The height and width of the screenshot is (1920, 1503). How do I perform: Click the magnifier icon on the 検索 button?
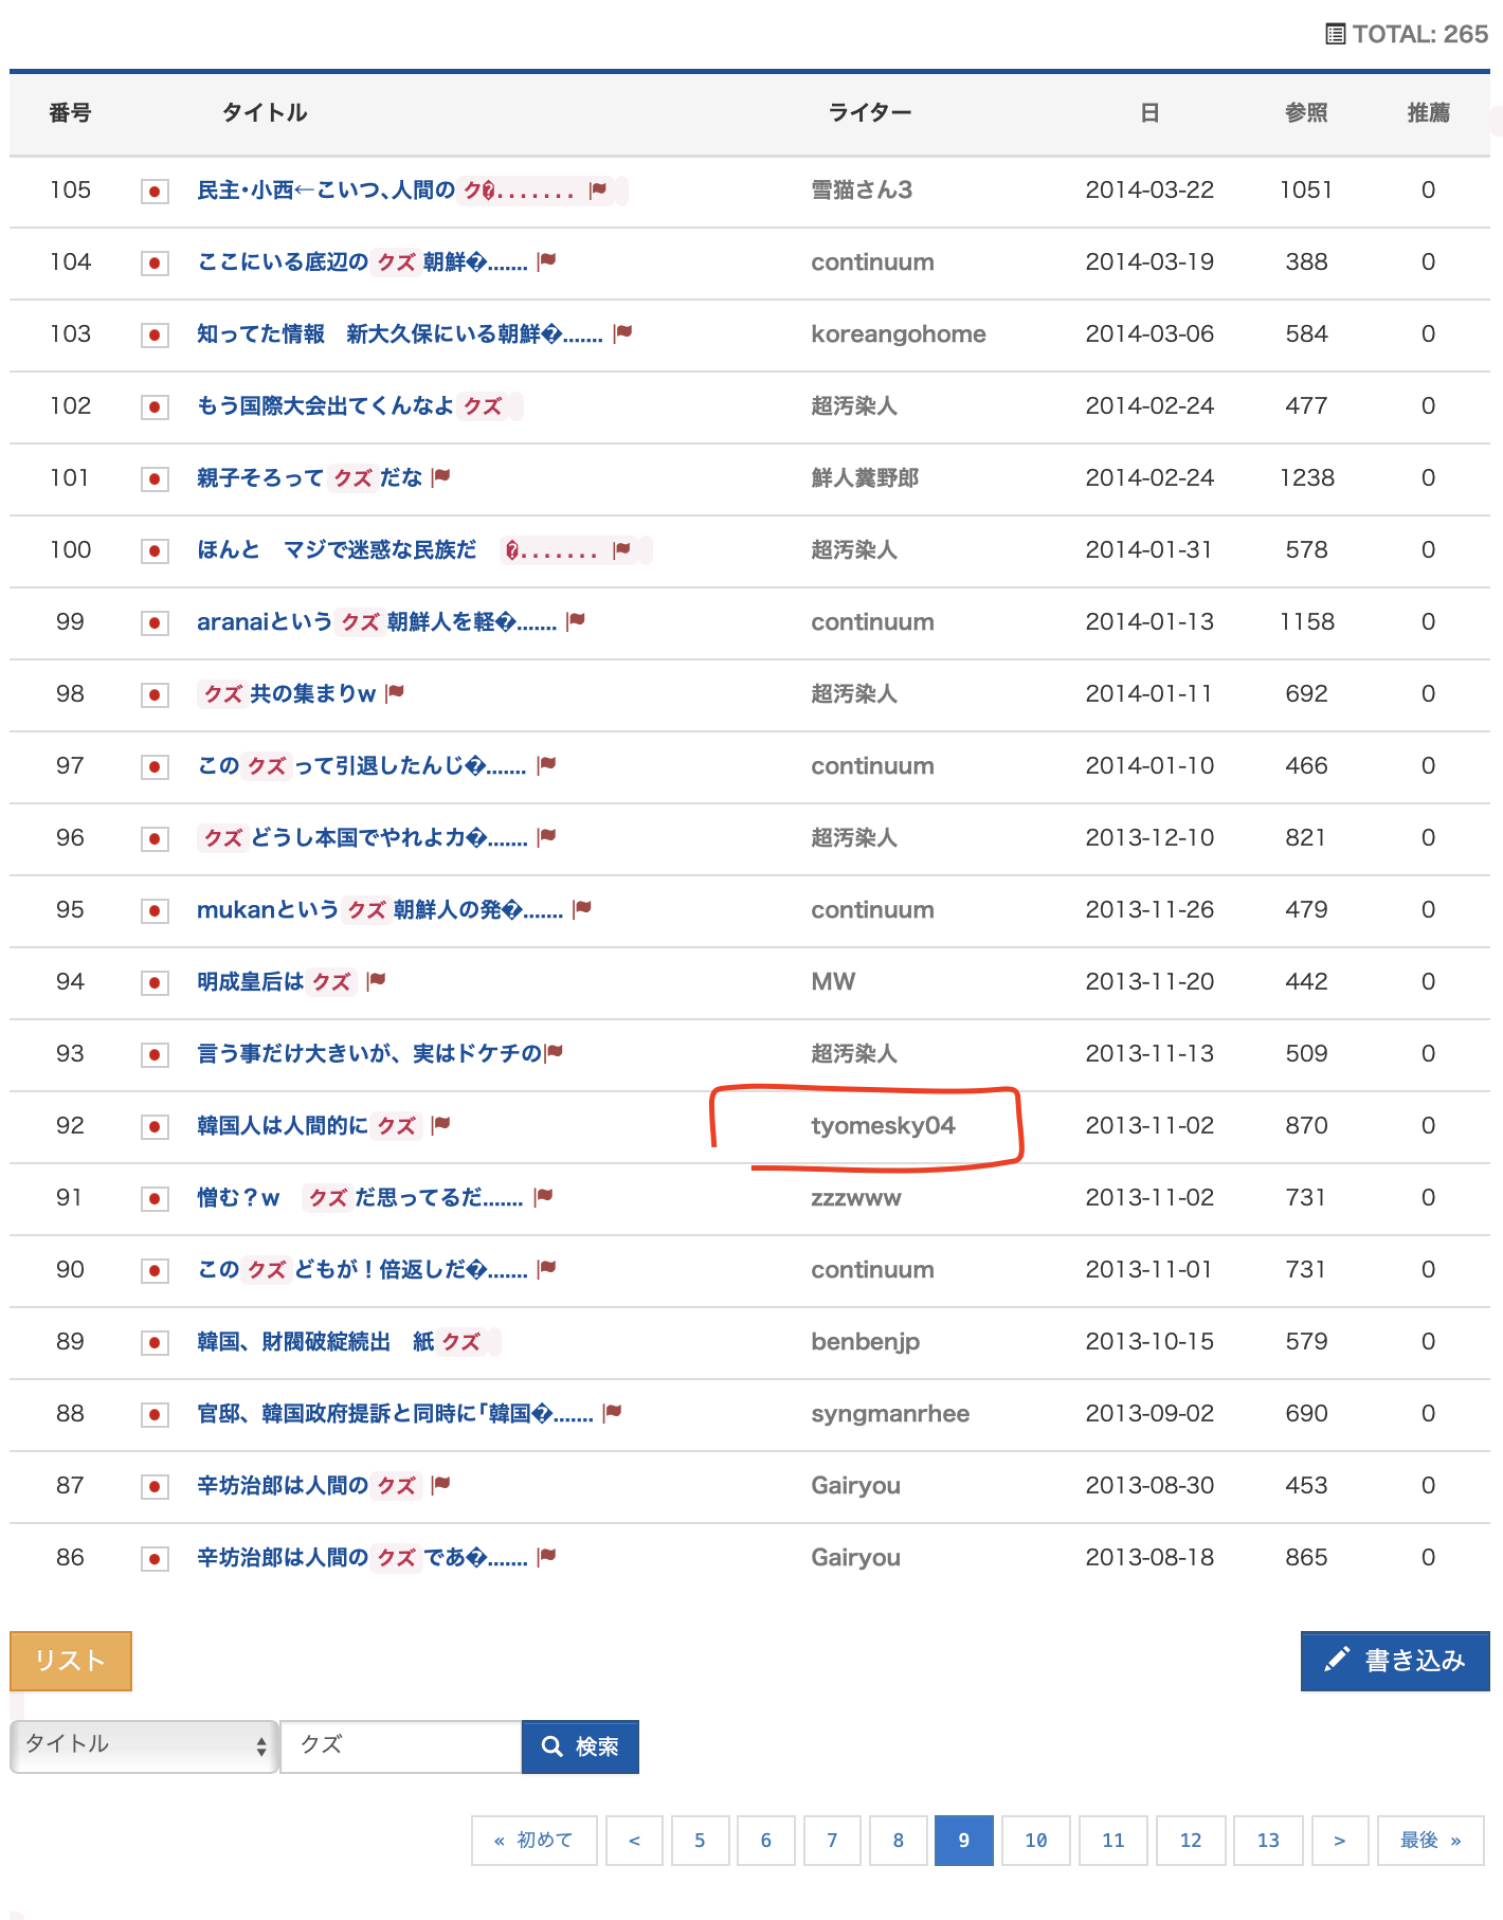(x=551, y=1746)
